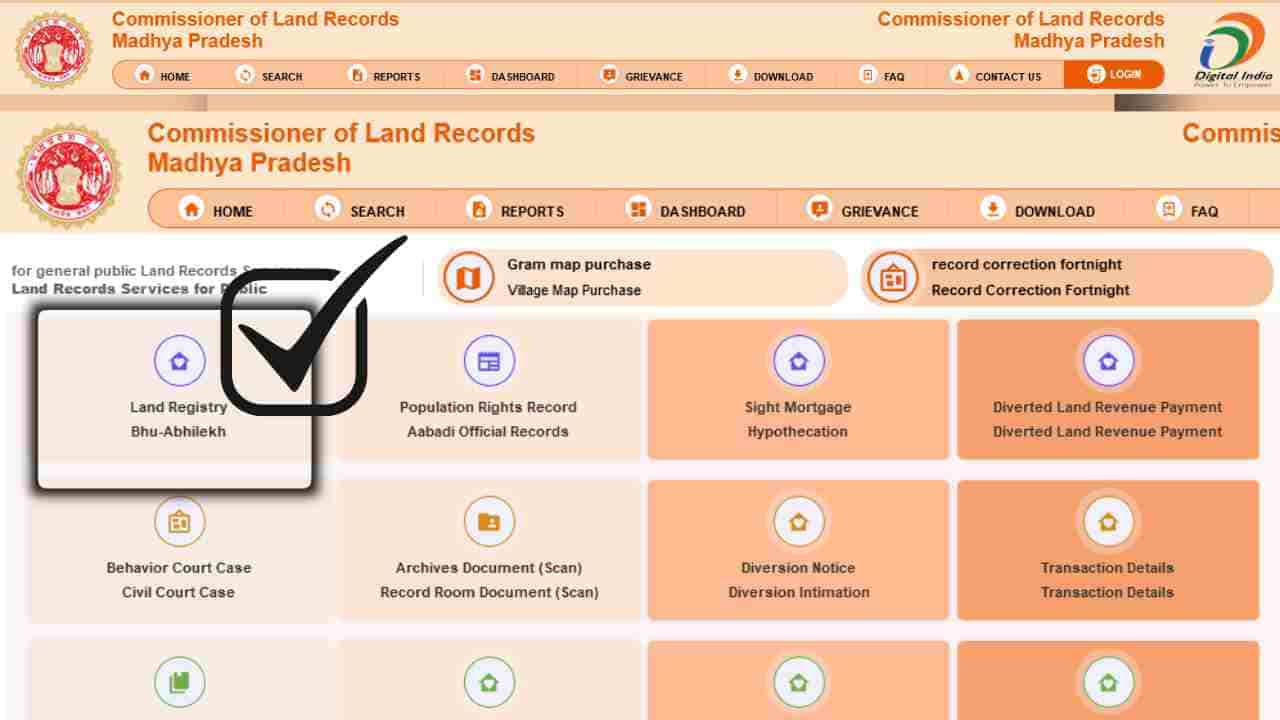Viewport: 1280px width, 720px height.
Task: Open the Transaction Details icon
Action: point(1108,521)
